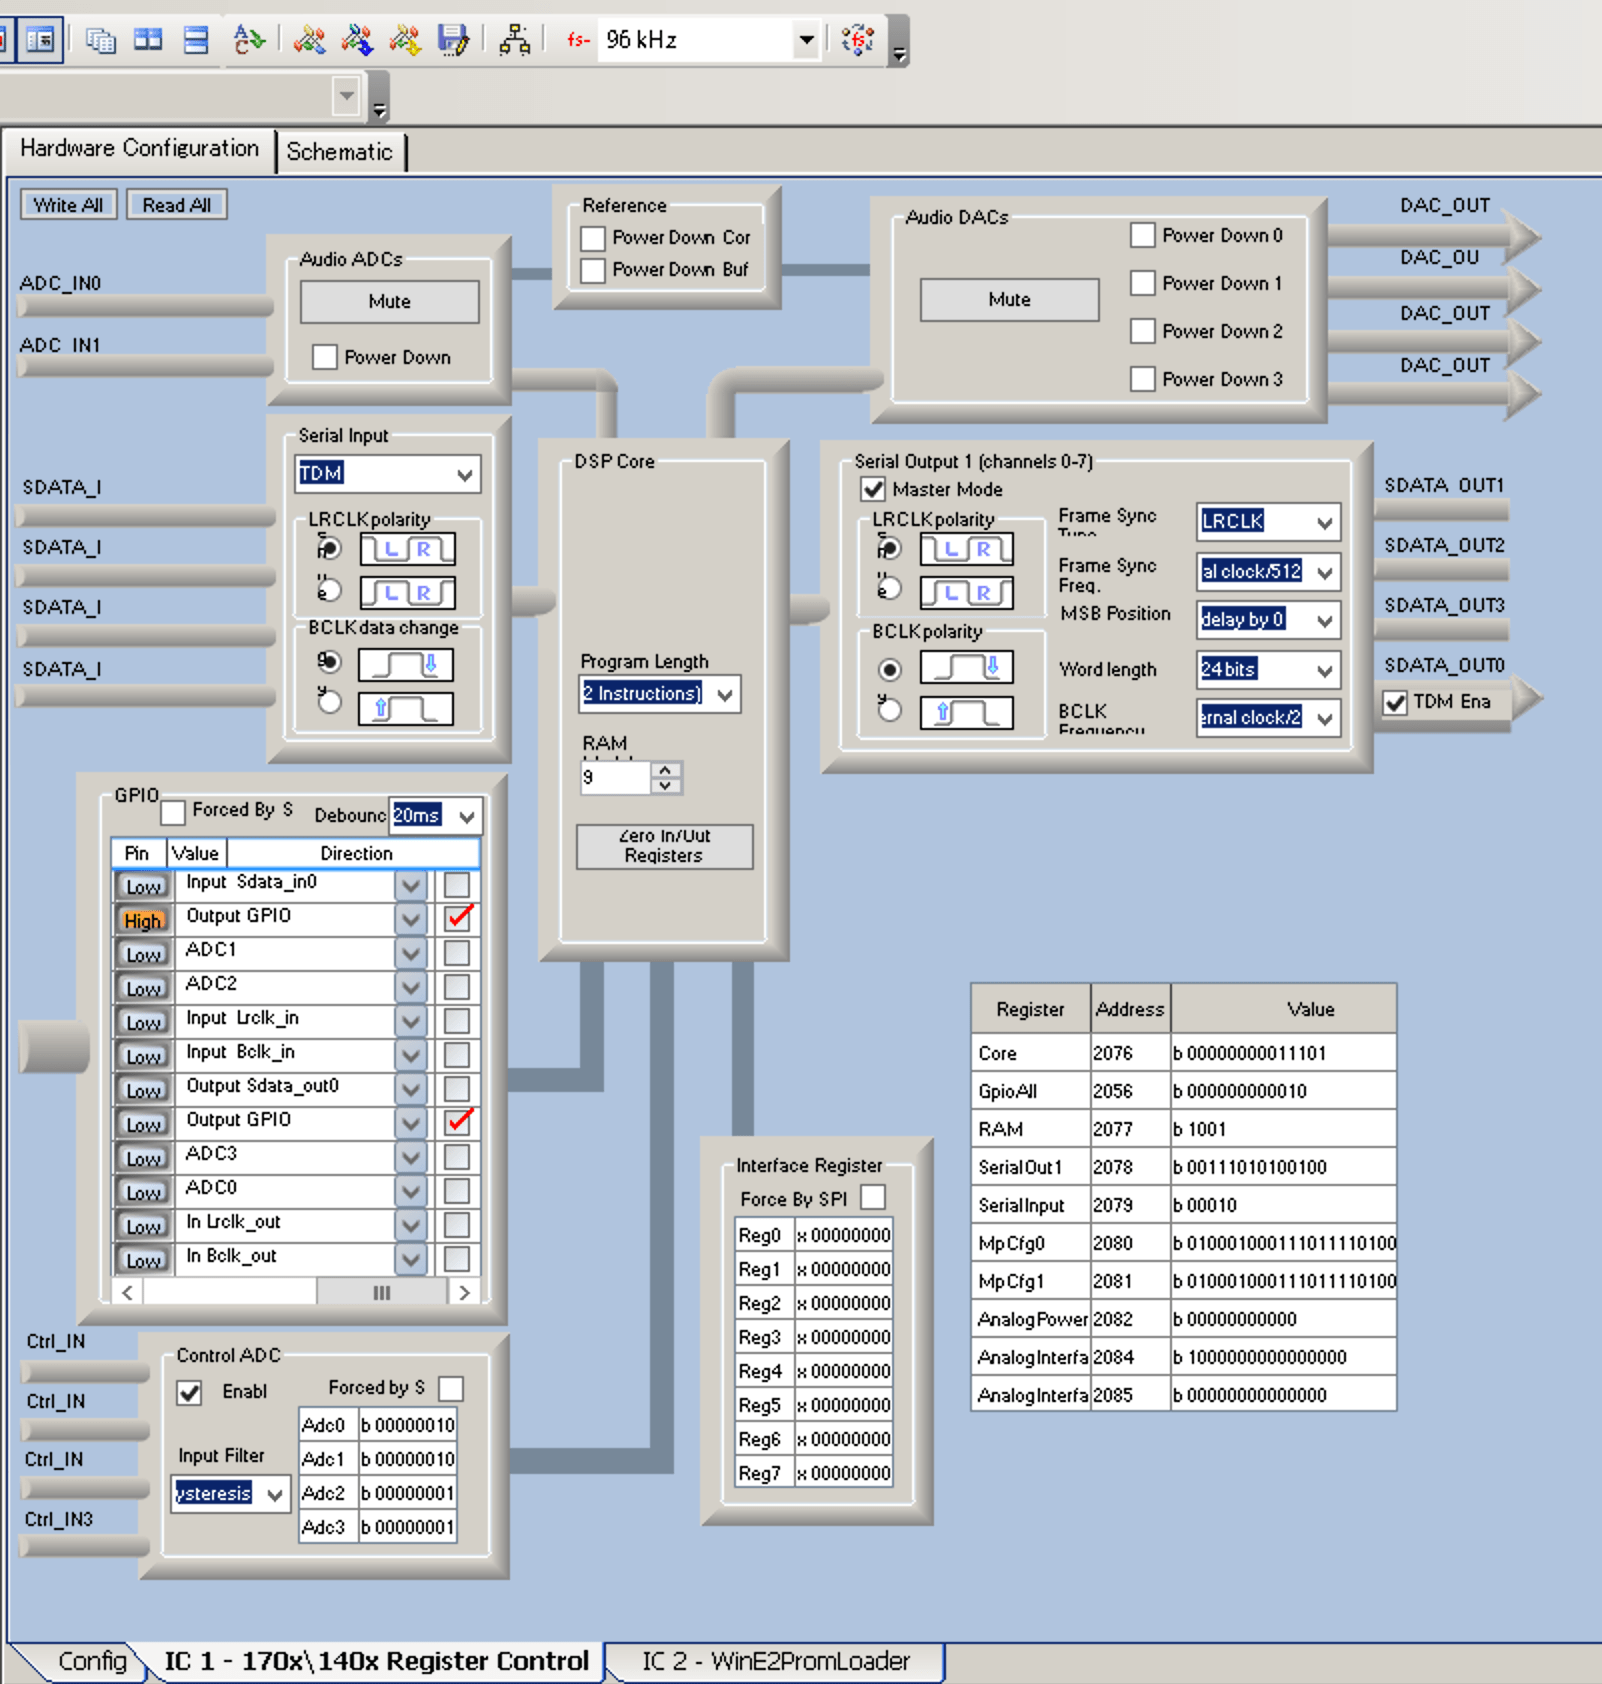This screenshot has width=1602, height=1684.
Task: Switch to Schematic tab
Action: [x=339, y=152]
